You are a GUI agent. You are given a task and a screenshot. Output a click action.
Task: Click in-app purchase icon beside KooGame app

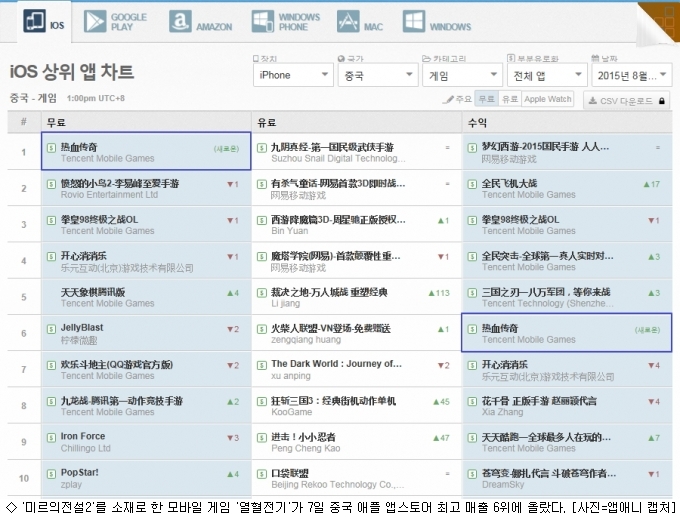pos(262,401)
